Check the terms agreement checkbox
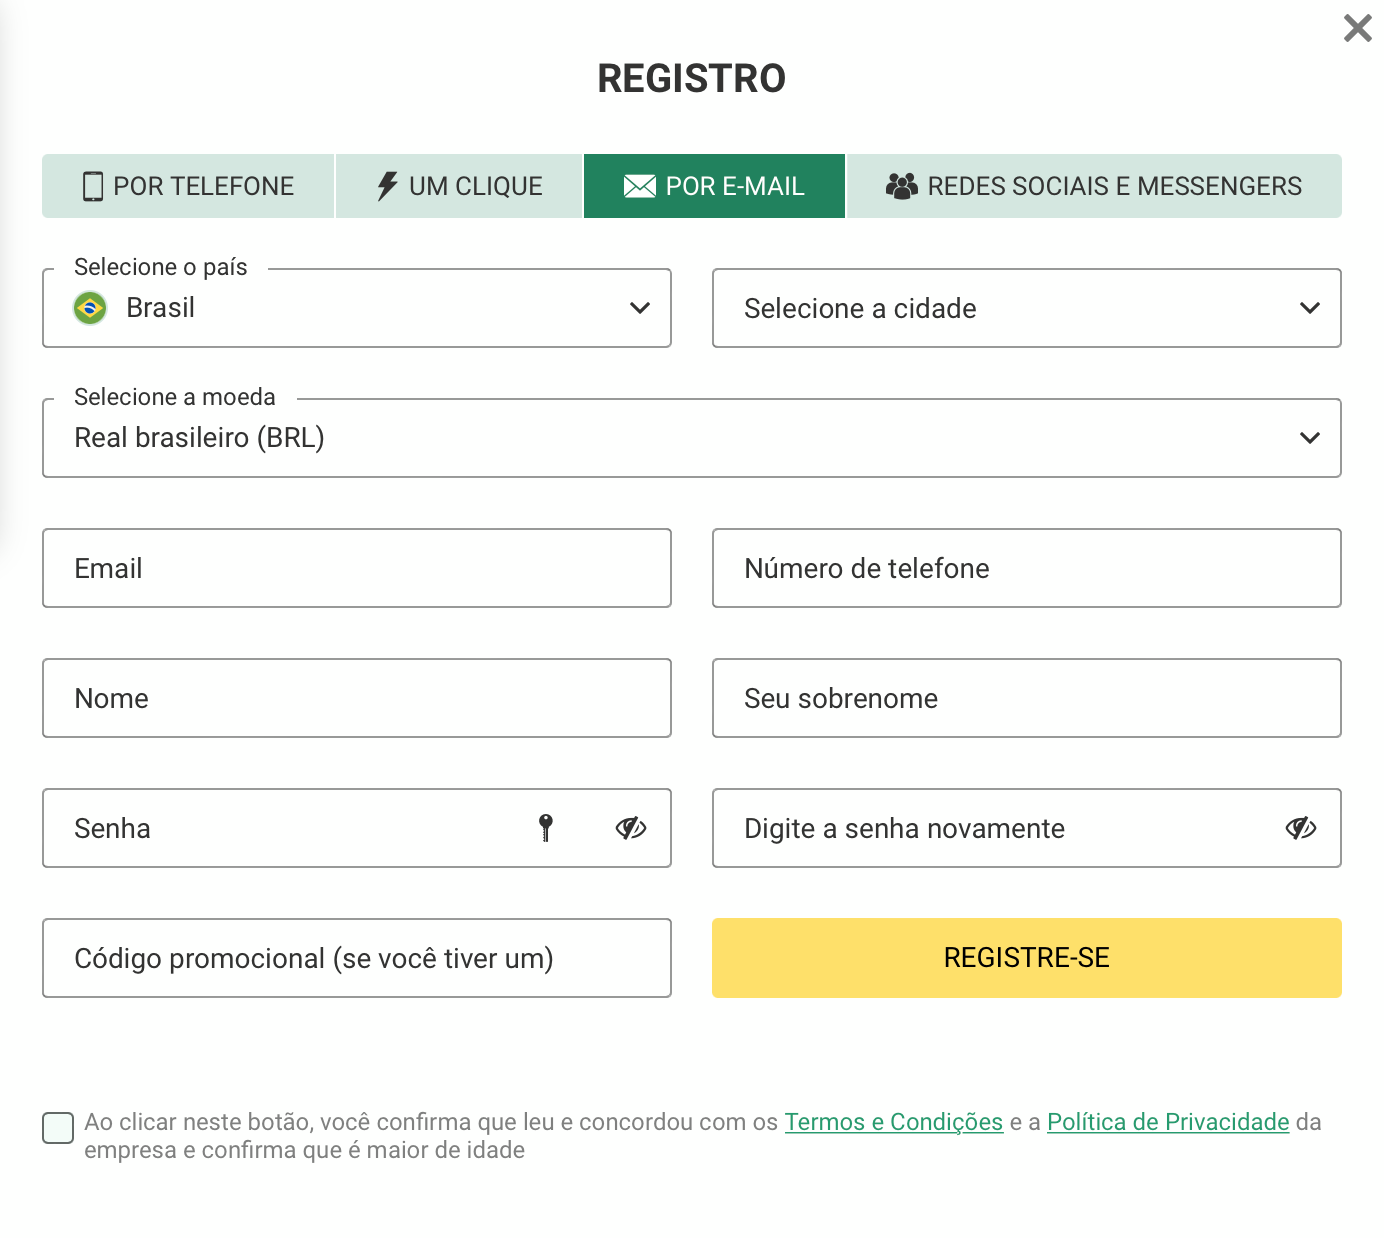1384x1238 pixels. 58,1127
